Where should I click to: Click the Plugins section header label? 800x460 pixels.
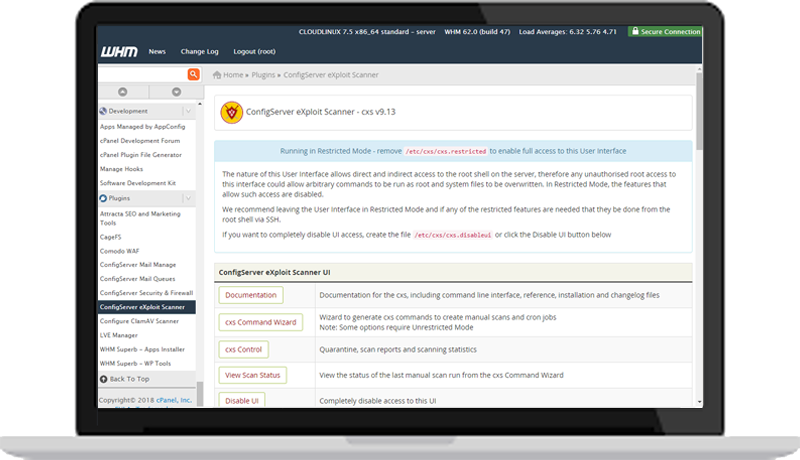tap(119, 198)
